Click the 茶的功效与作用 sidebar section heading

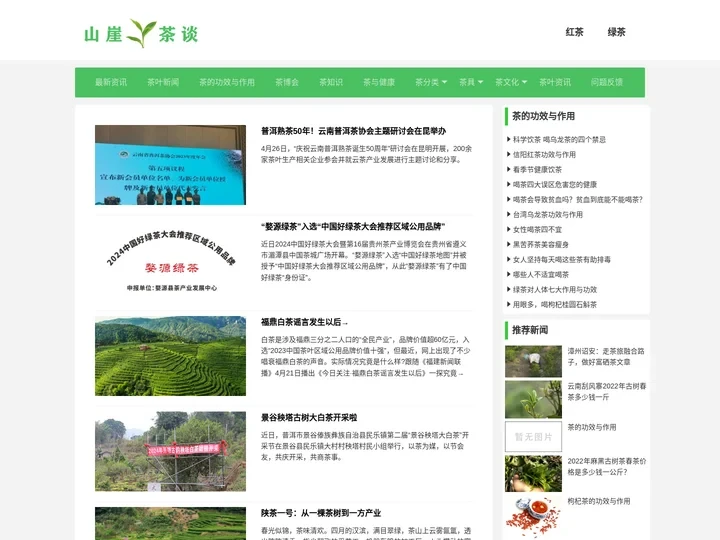[x=544, y=116]
